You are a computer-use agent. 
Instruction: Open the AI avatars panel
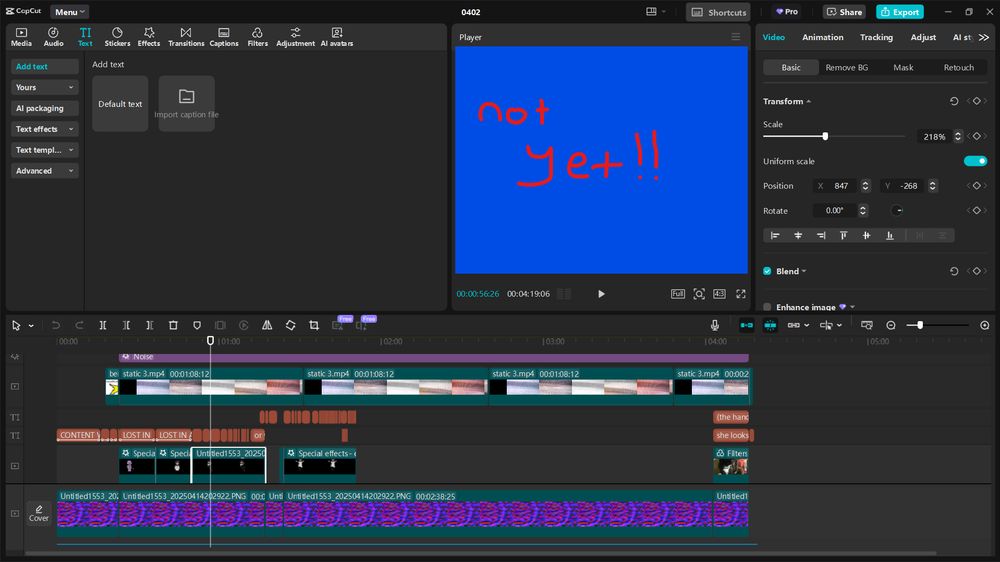pyautogui.click(x=337, y=37)
